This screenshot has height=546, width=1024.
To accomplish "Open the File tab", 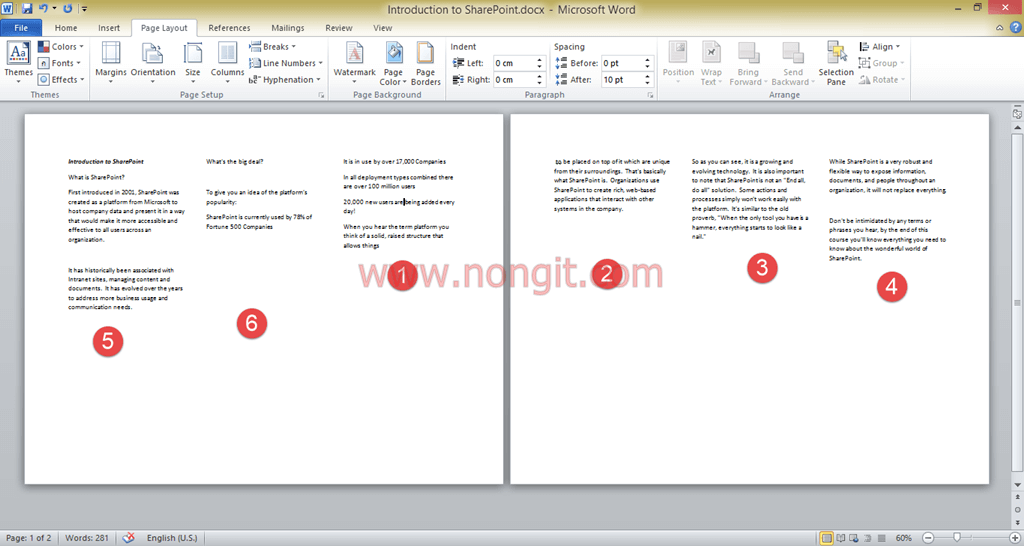I will (x=21, y=27).
